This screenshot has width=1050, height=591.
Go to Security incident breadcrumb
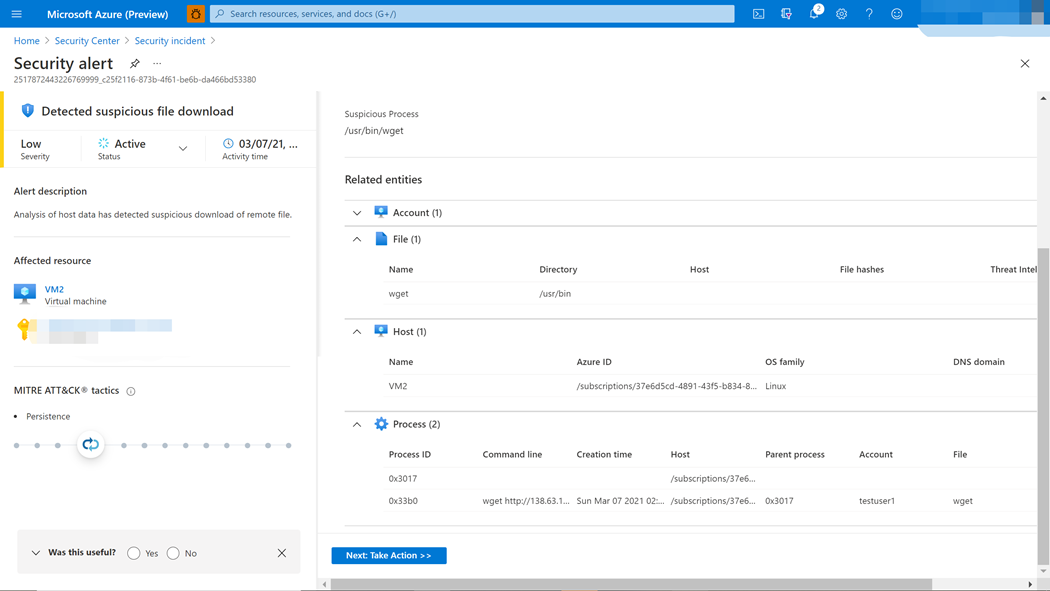170,41
